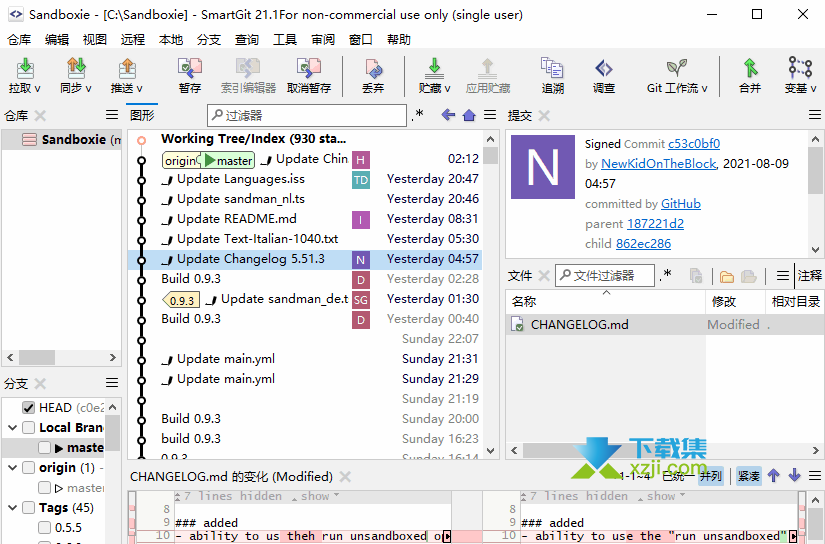The height and width of the screenshot is (544, 825).
Task: Toggle the HEAD checkbox
Action: click(28, 408)
